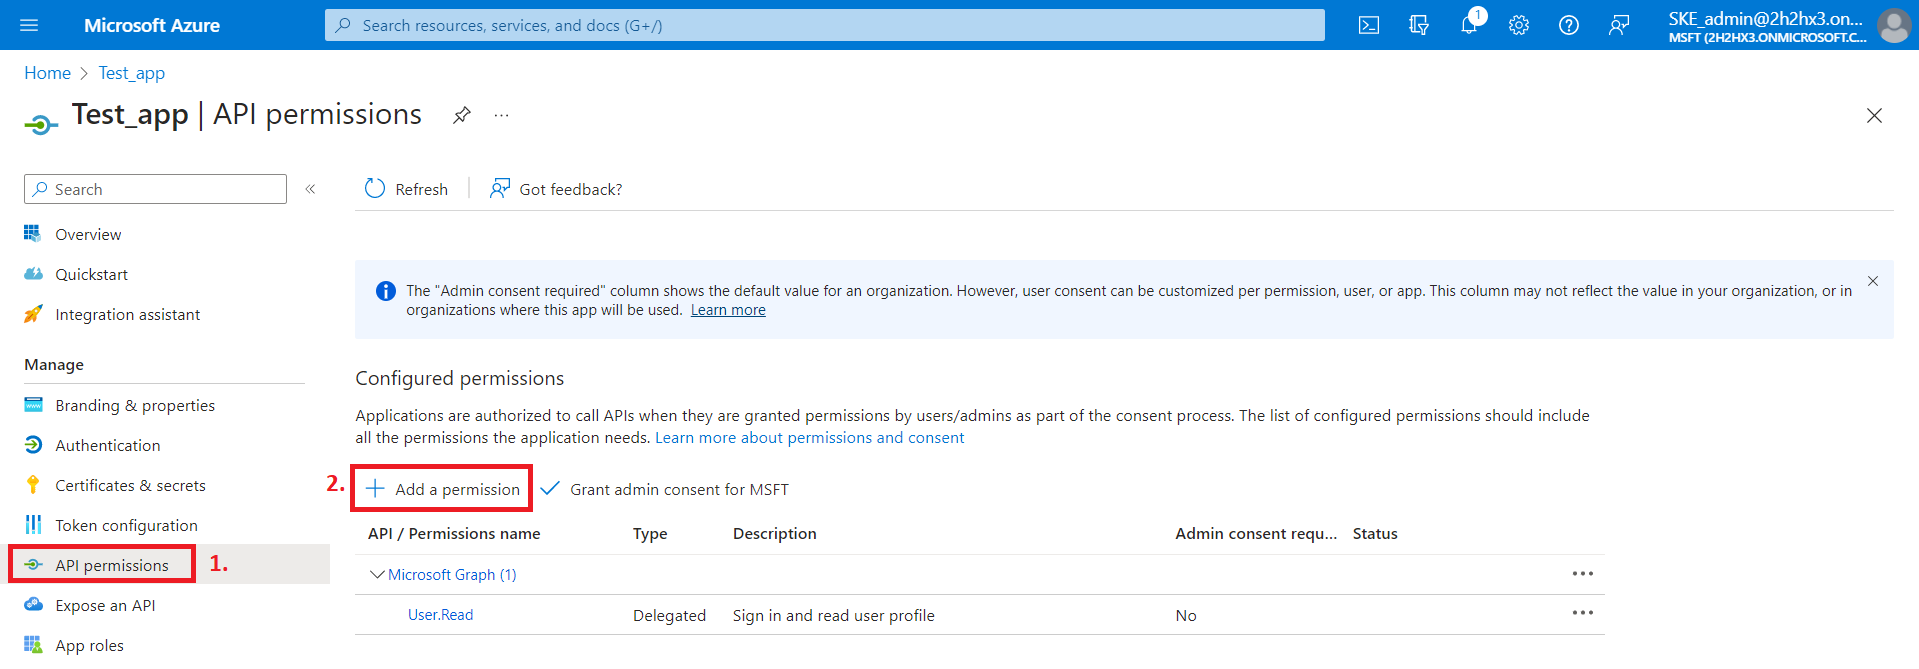The image size is (1919, 669).
Task: Open more options for User.Read row
Action: [x=1582, y=613]
